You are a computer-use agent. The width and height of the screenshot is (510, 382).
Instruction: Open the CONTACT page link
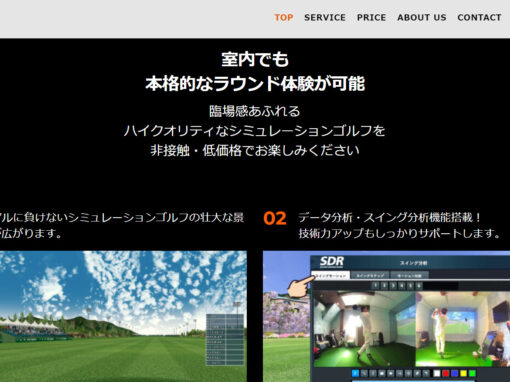point(479,18)
